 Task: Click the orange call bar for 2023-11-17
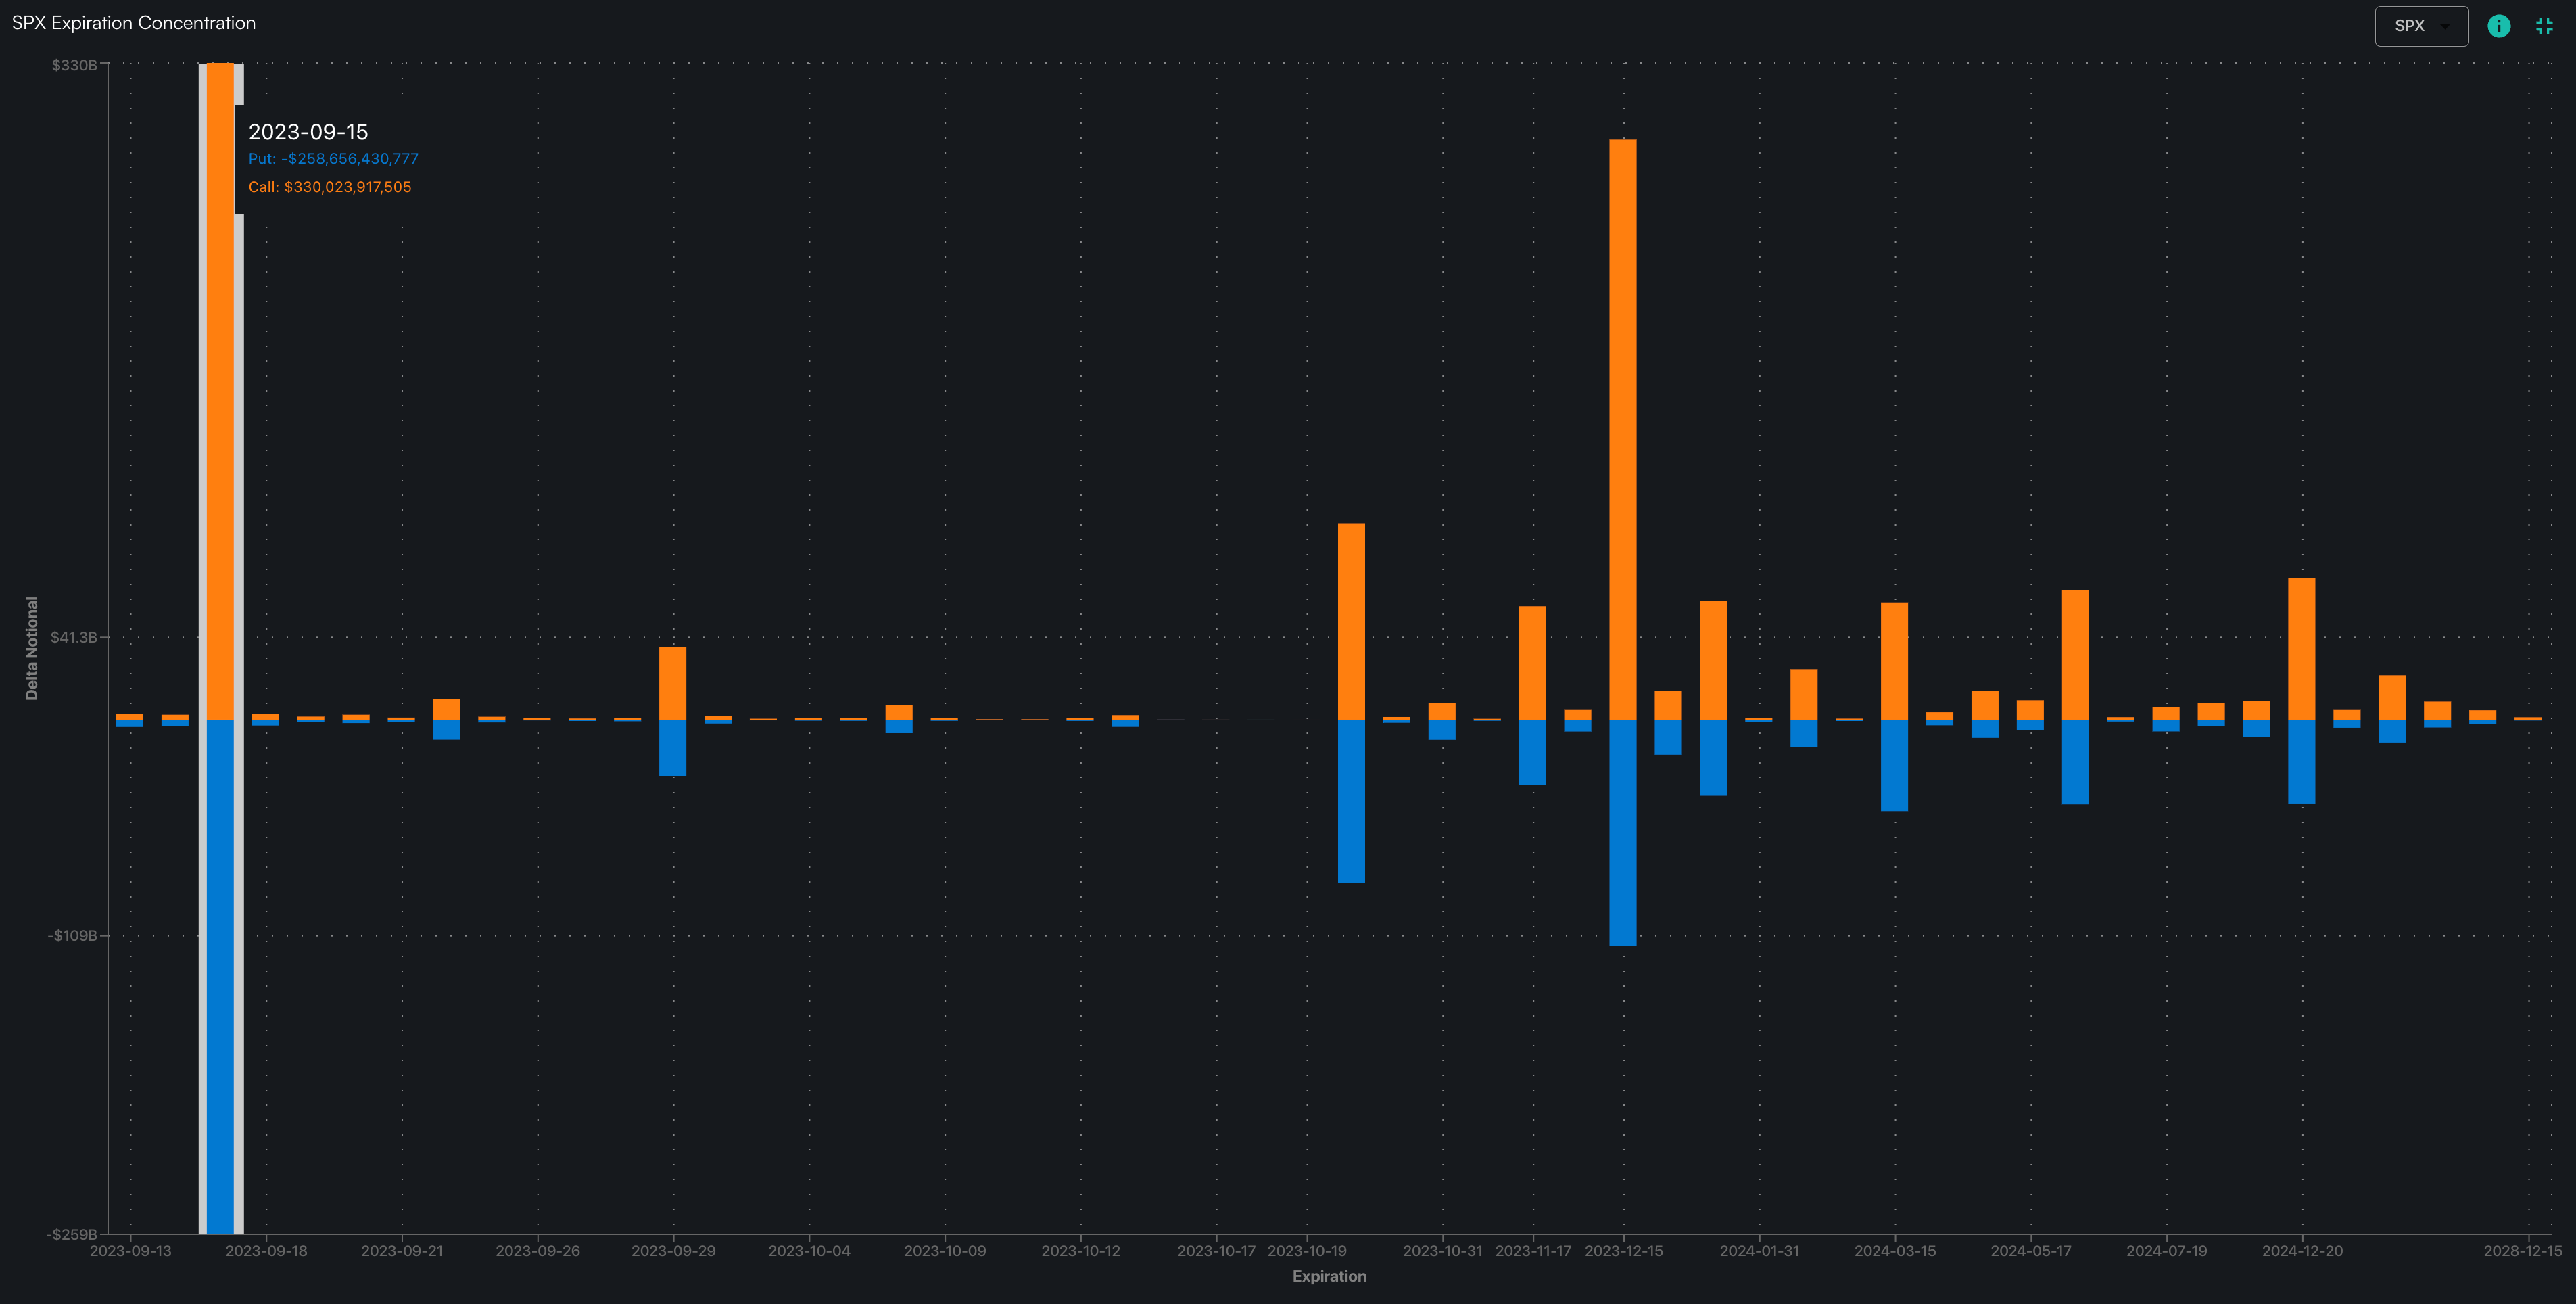click(x=1532, y=662)
